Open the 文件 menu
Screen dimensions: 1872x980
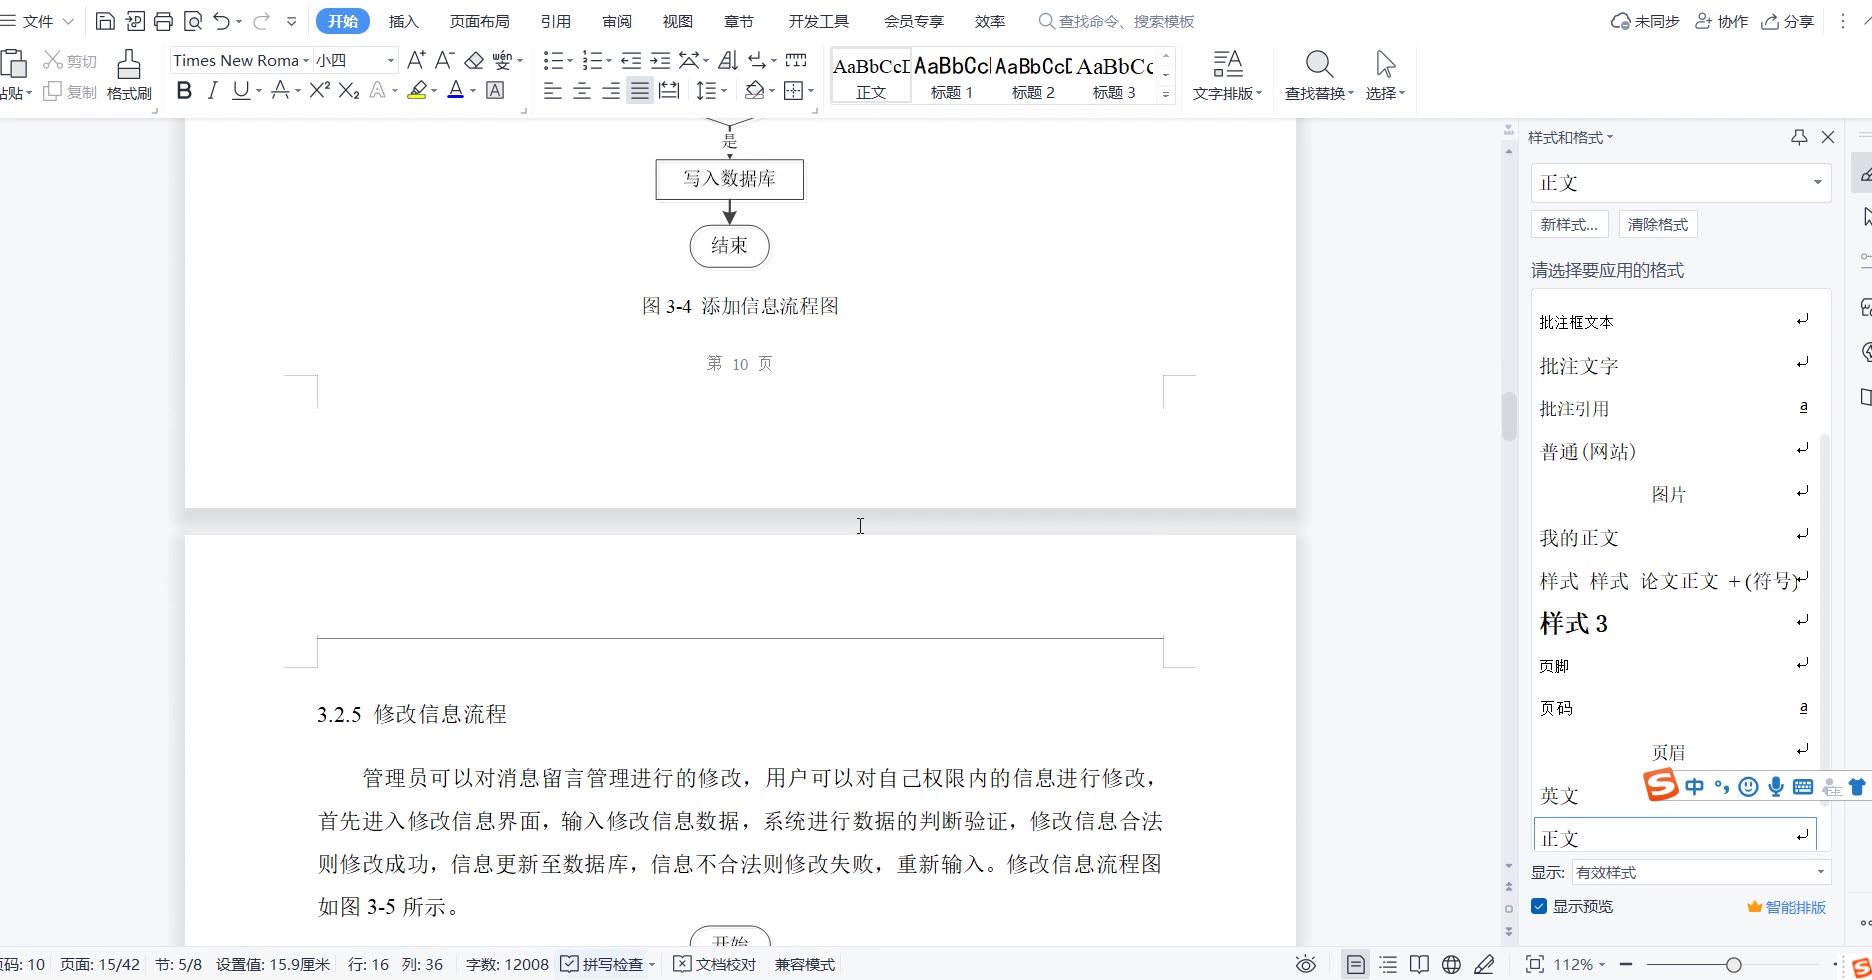tap(38, 21)
